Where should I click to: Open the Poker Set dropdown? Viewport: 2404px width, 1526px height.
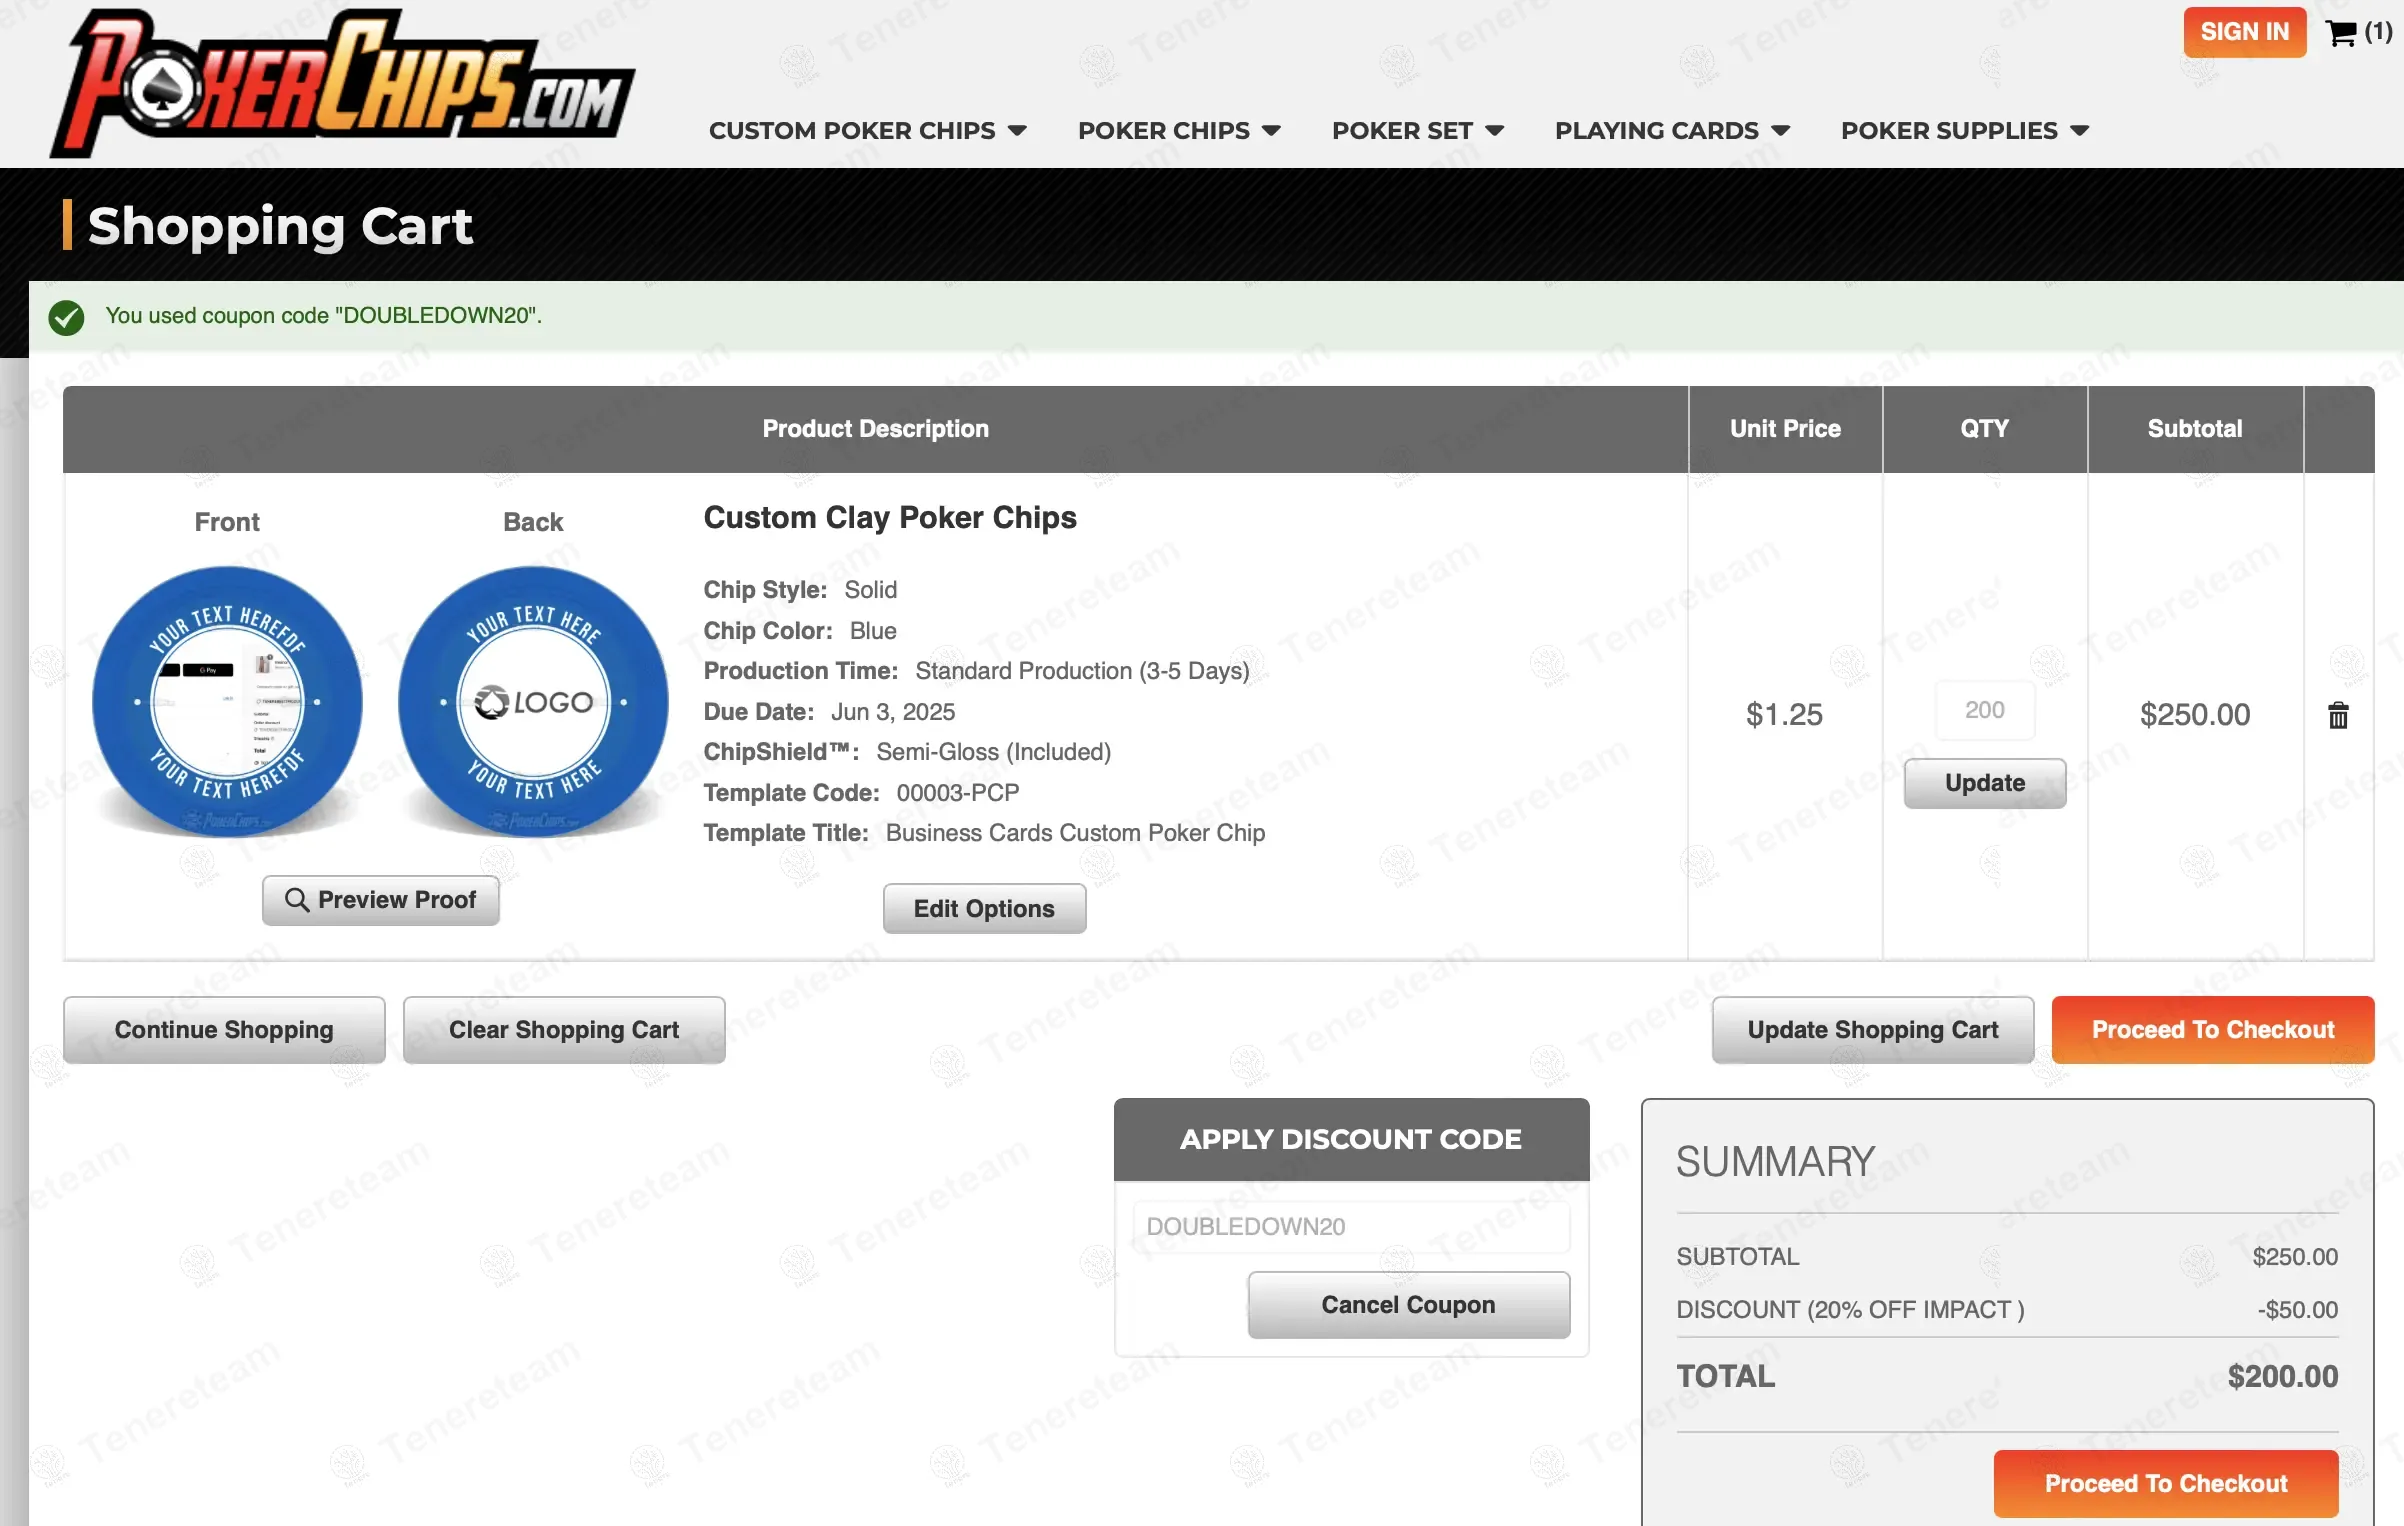(1417, 131)
